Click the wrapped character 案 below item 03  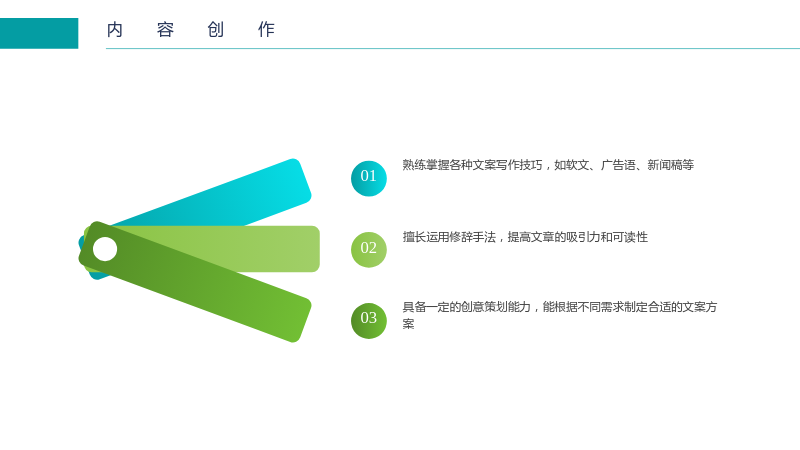[x=408, y=324]
